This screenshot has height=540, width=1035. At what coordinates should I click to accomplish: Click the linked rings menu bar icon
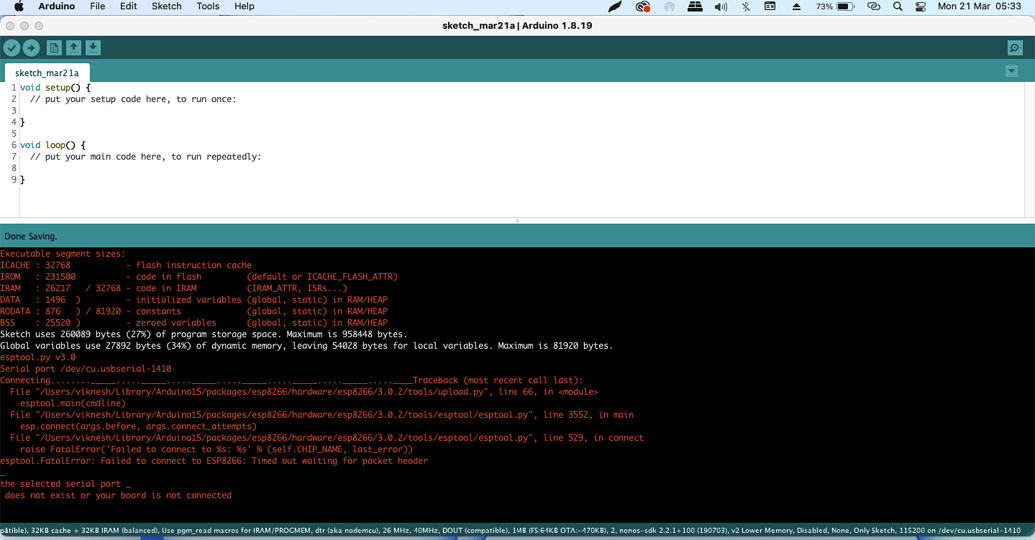click(874, 7)
